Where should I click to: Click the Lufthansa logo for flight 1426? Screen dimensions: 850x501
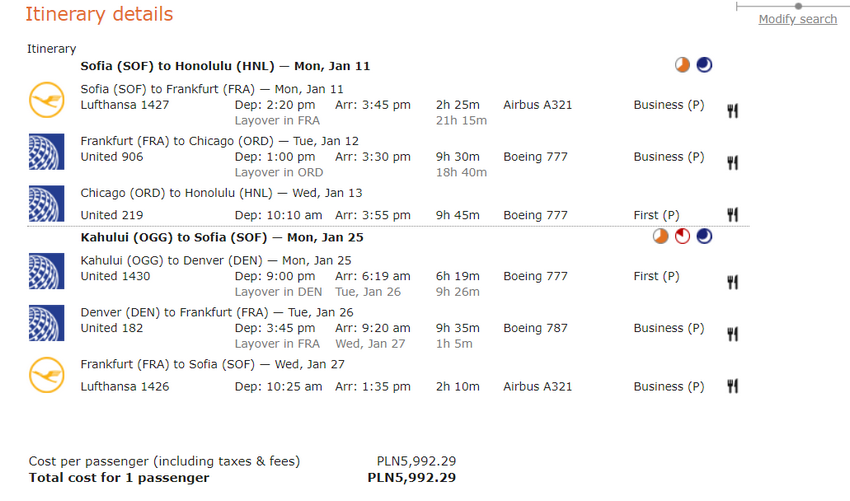pyautogui.click(x=47, y=375)
